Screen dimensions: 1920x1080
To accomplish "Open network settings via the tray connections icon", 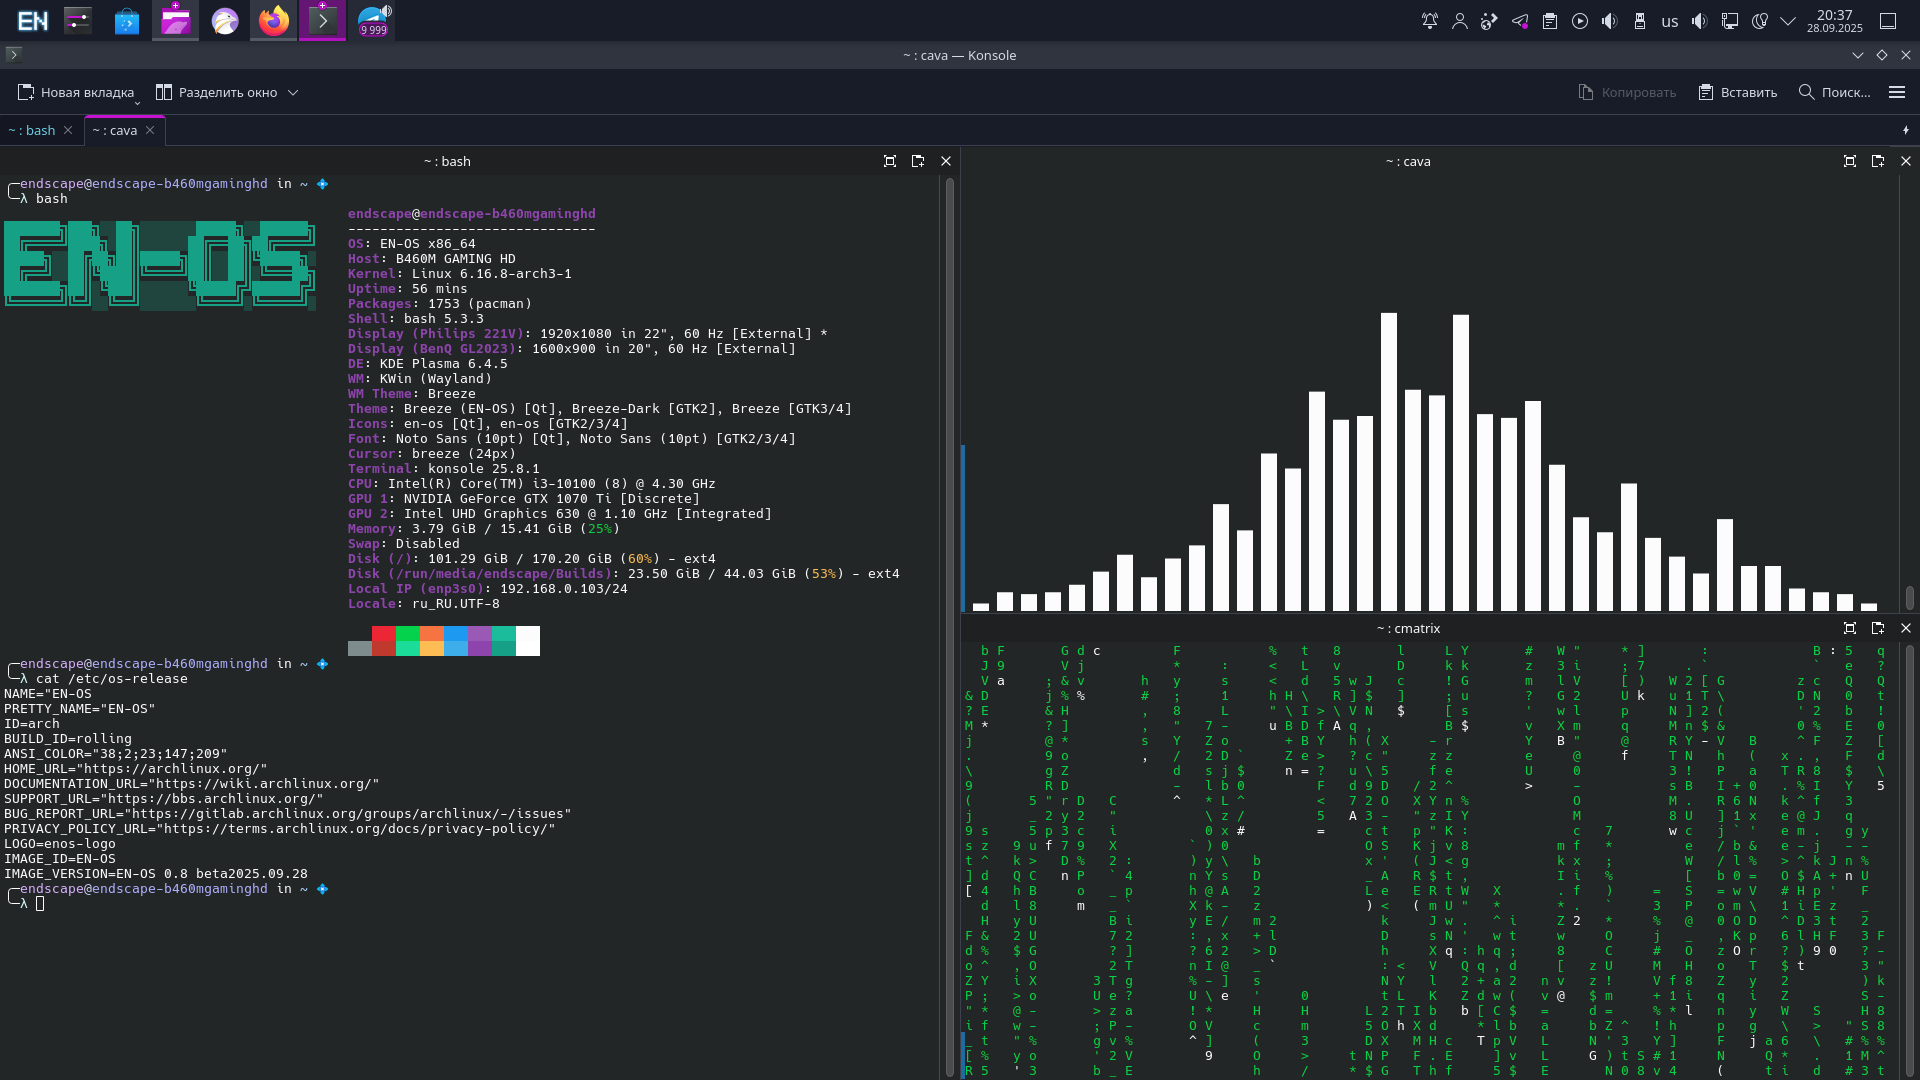I will point(1728,20).
